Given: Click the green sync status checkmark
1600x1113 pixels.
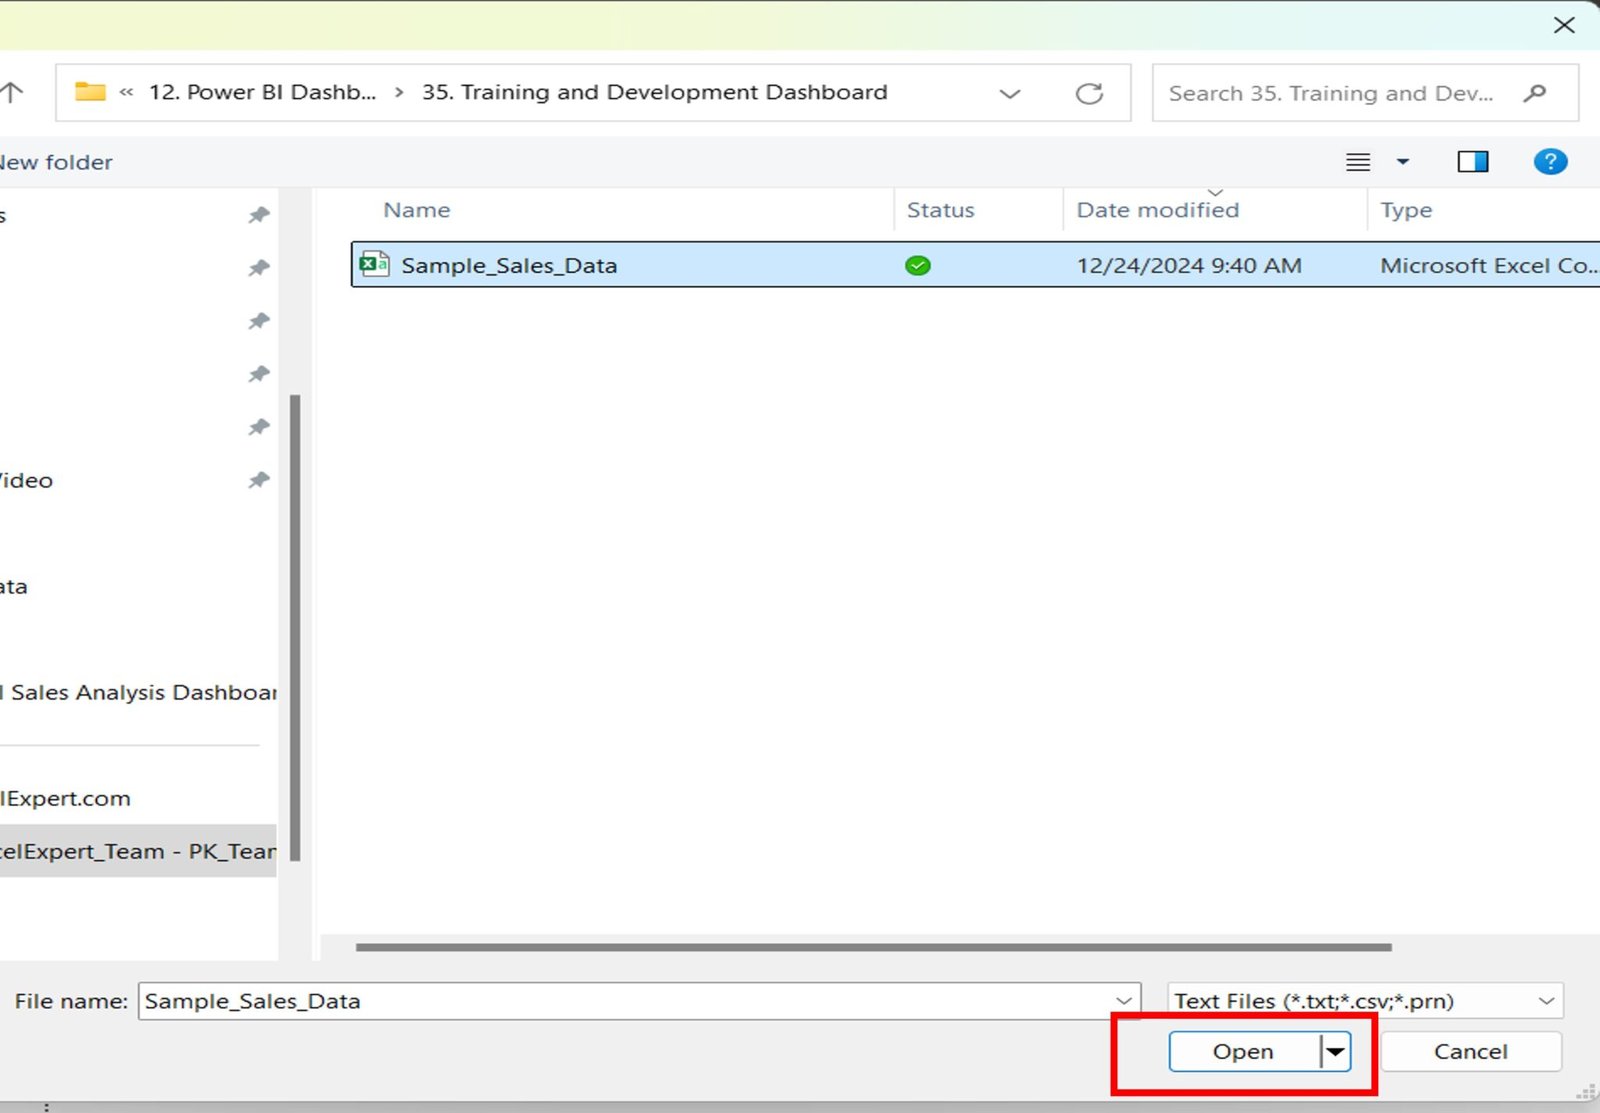Looking at the screenshot, I should tap(917, 265).
